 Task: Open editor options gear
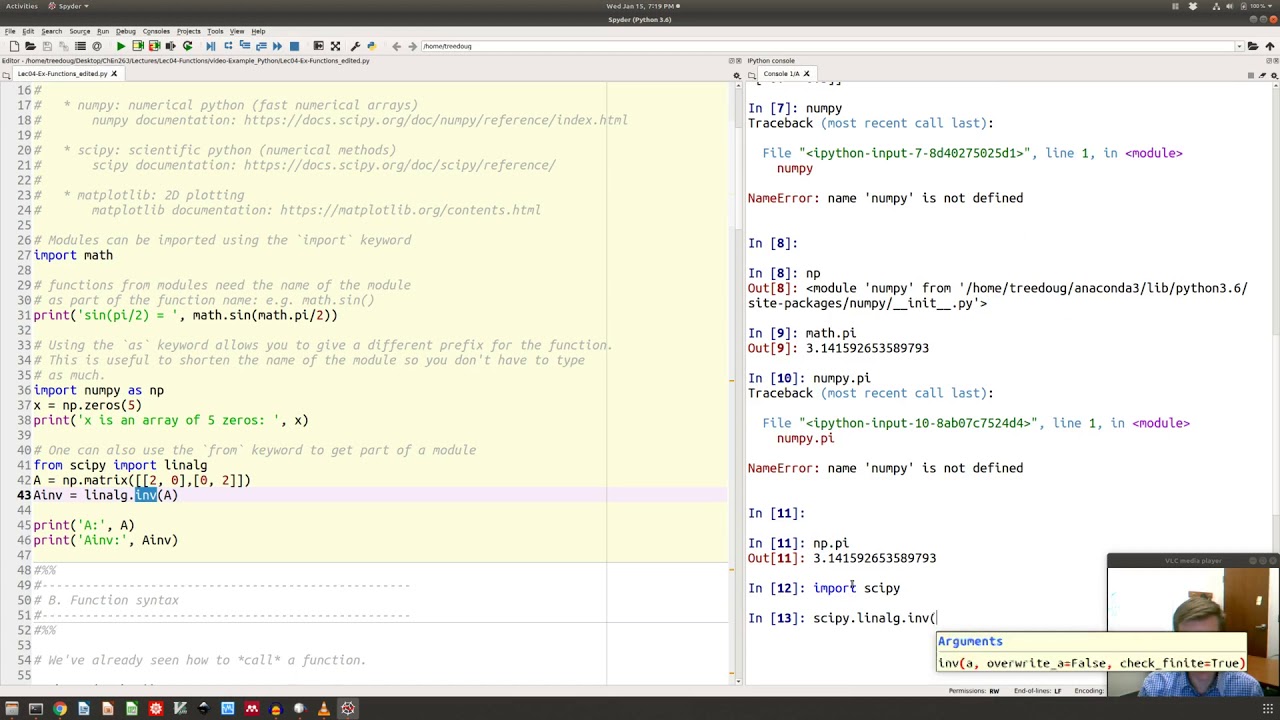point(737,74)
